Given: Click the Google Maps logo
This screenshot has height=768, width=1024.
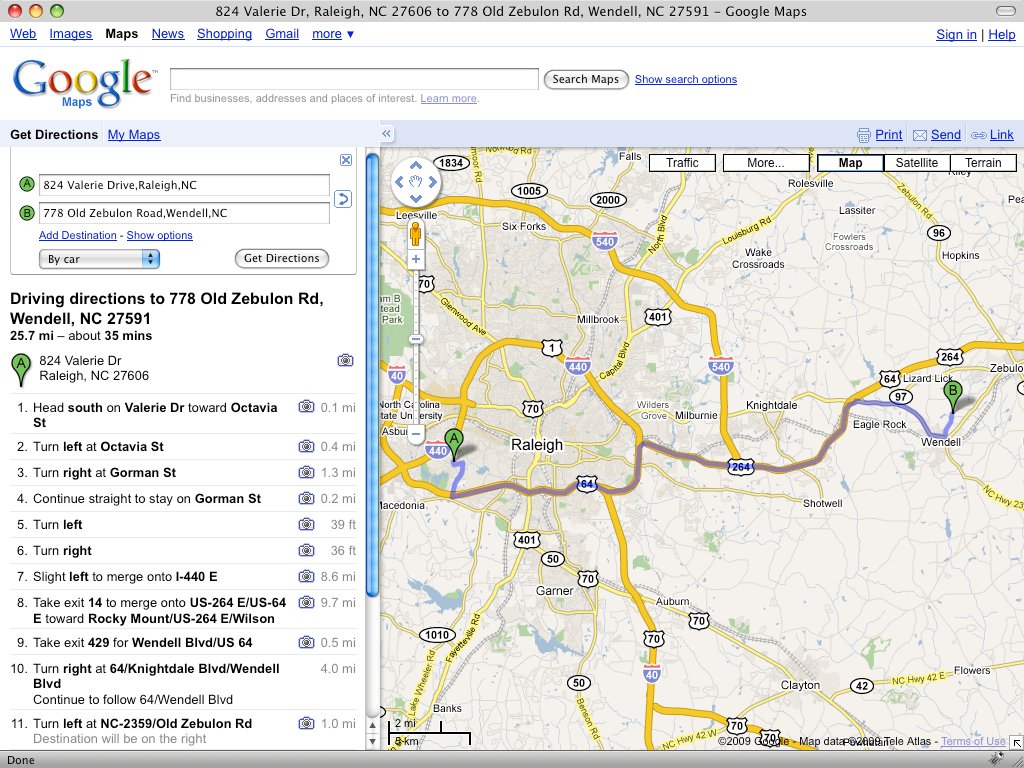Looking at the screenshot, I should click(84, 83).
